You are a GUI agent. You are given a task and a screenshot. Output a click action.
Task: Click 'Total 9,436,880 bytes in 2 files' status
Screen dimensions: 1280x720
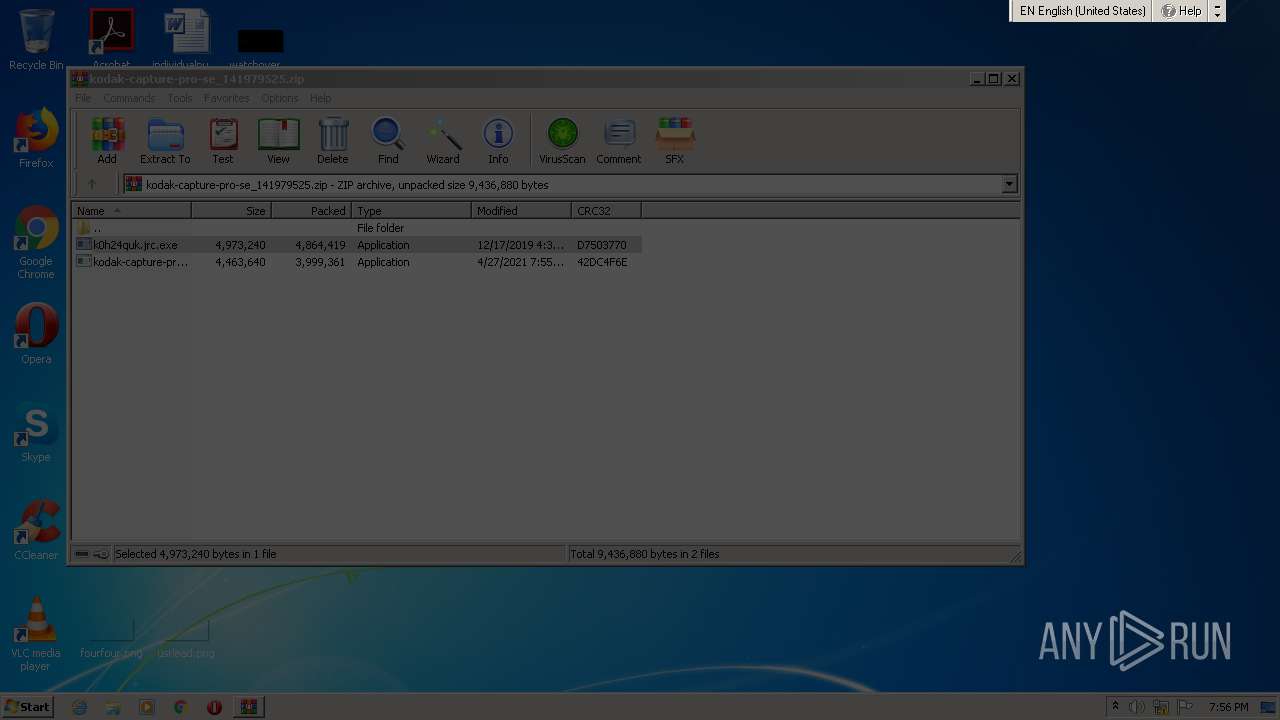645,554
